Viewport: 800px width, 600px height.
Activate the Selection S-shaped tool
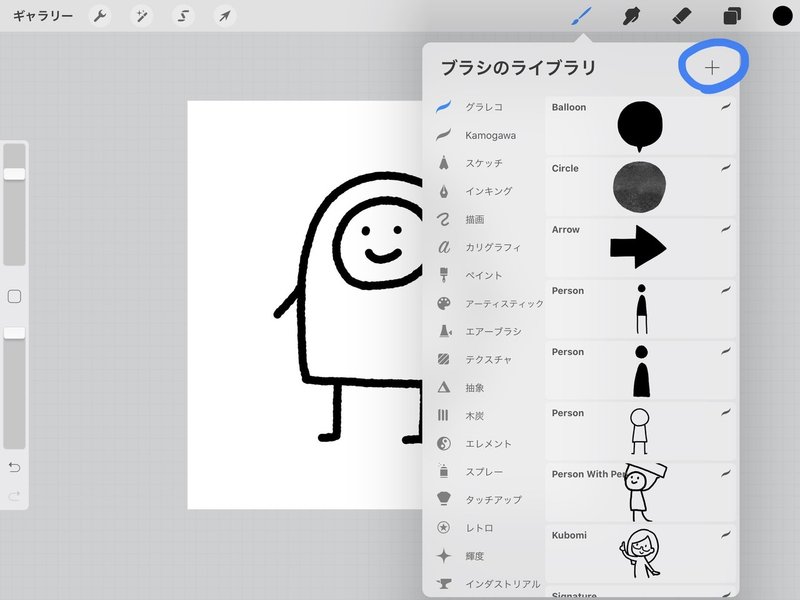point(183,16)
